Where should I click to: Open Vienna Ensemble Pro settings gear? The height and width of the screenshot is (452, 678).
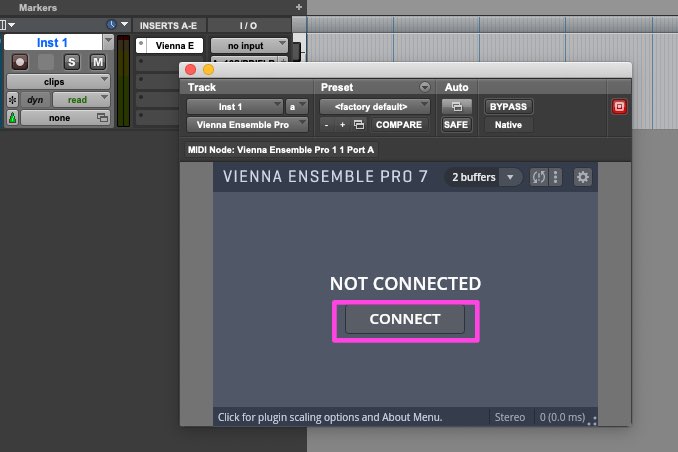pyautogui.click(x=582, y=177)
